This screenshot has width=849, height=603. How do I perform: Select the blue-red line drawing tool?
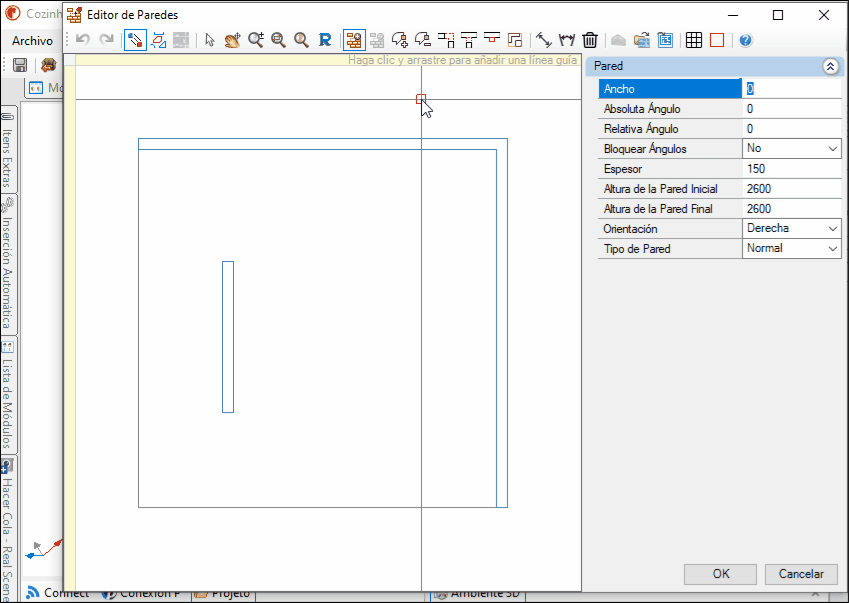(159, 40)
